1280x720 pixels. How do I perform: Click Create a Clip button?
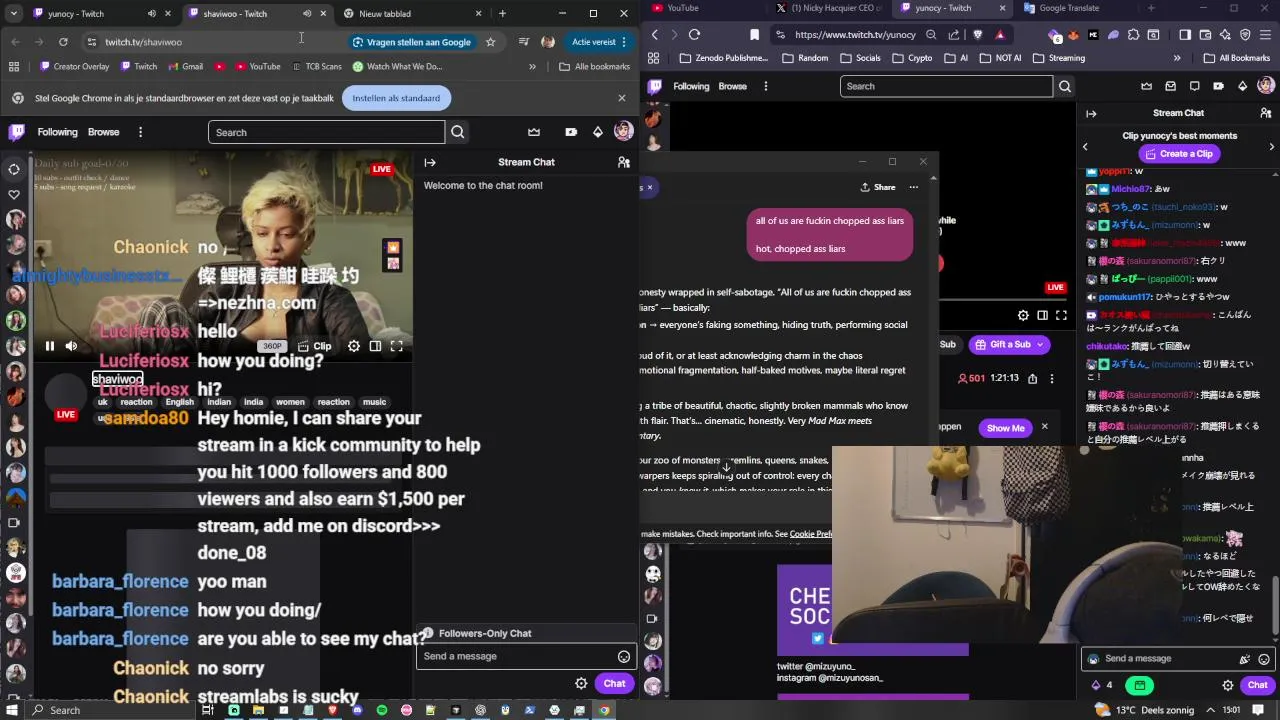1179,154
